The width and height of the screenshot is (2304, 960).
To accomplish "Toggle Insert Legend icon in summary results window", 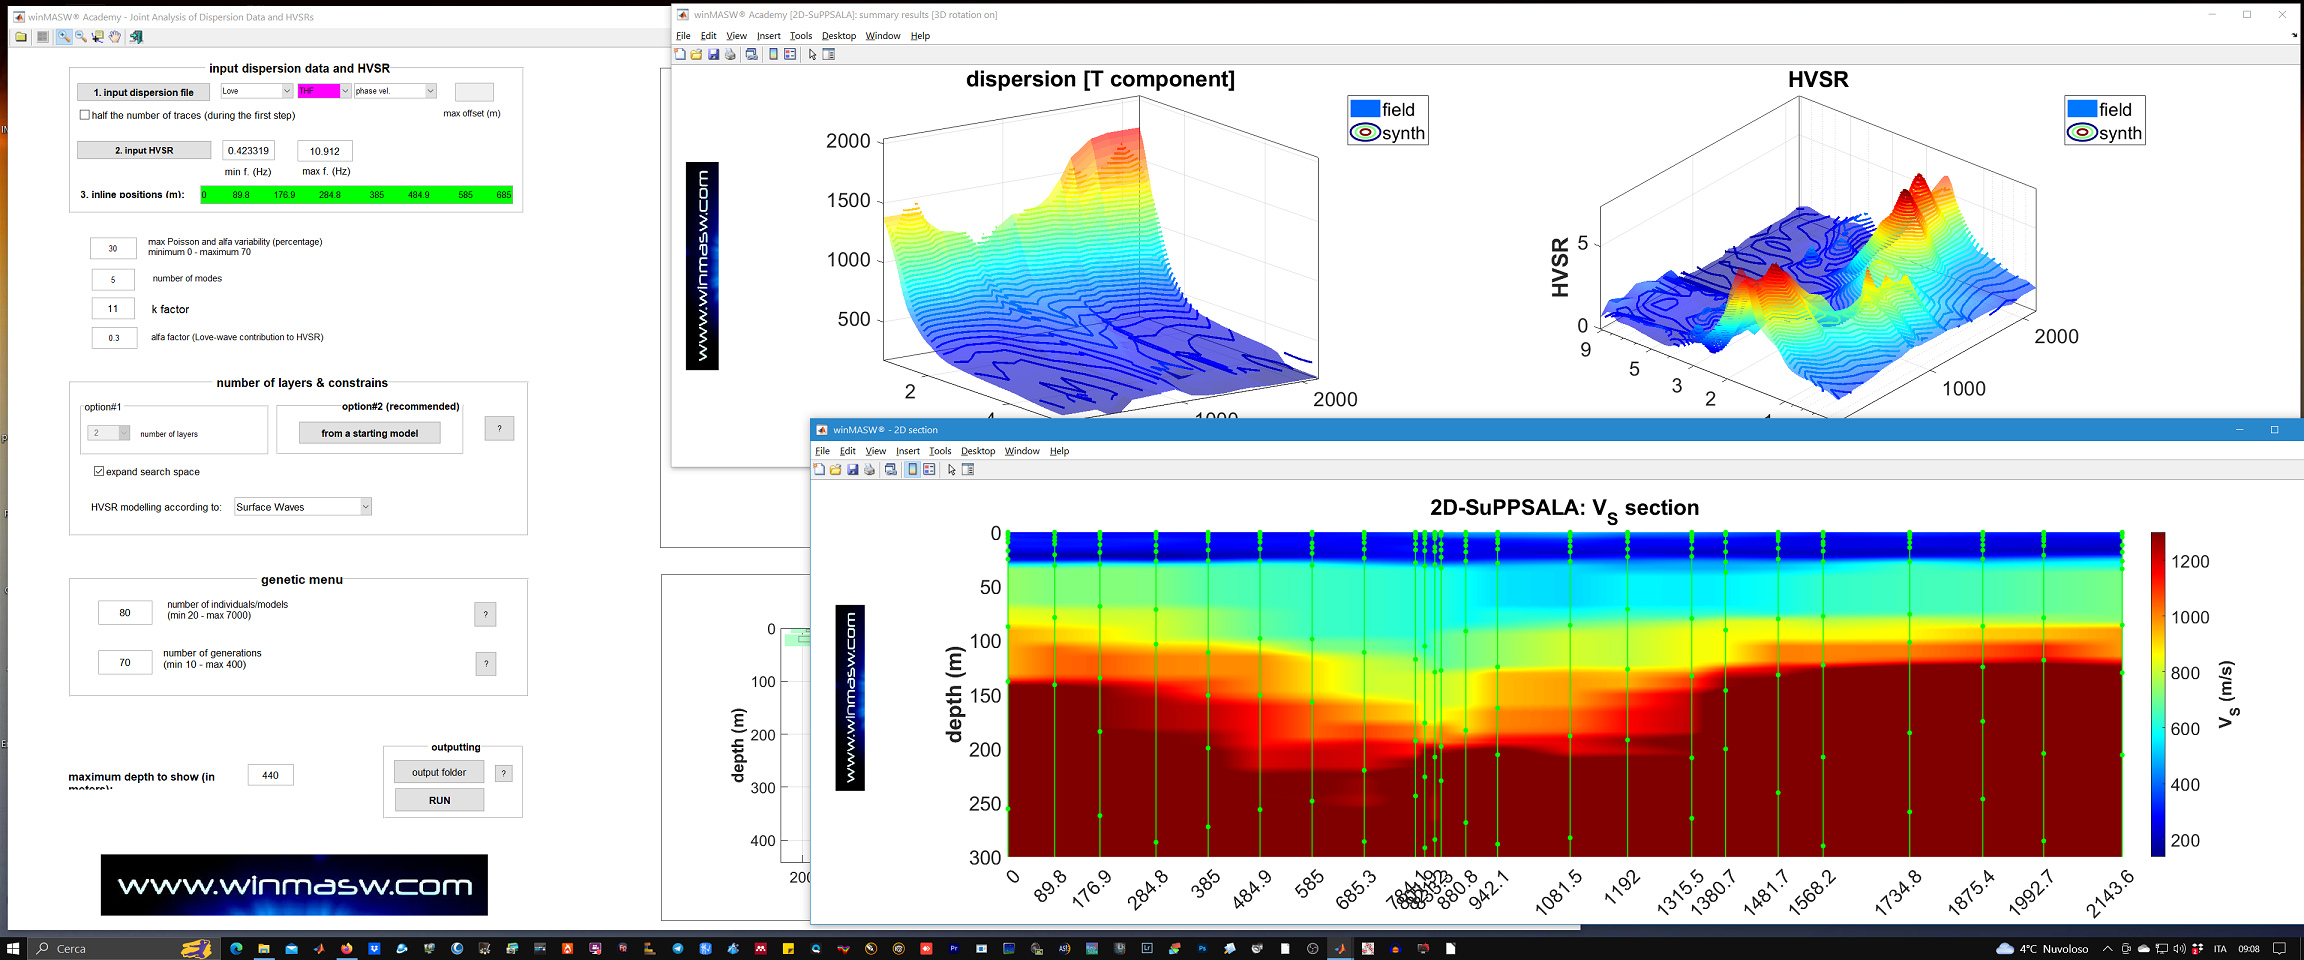I will point(790,54).
